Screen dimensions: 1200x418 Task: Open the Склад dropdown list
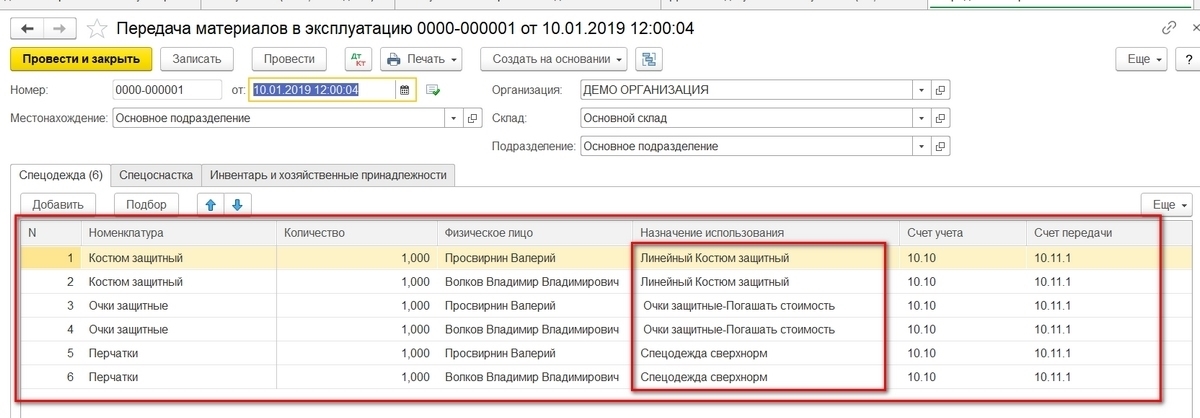(x=920, y=118)
